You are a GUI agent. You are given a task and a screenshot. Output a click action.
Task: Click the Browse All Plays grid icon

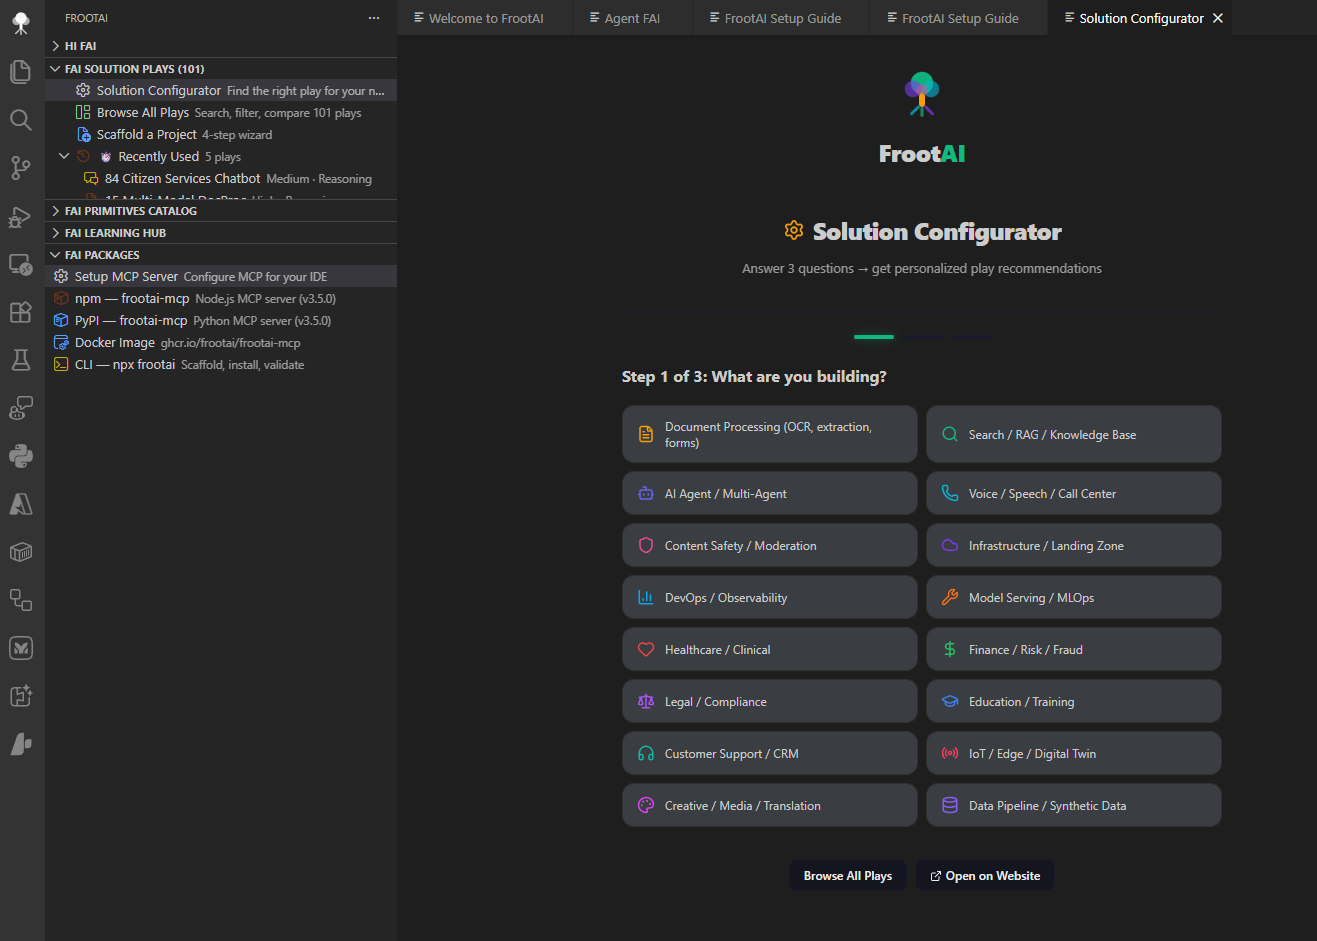click(x=83, y=112)
